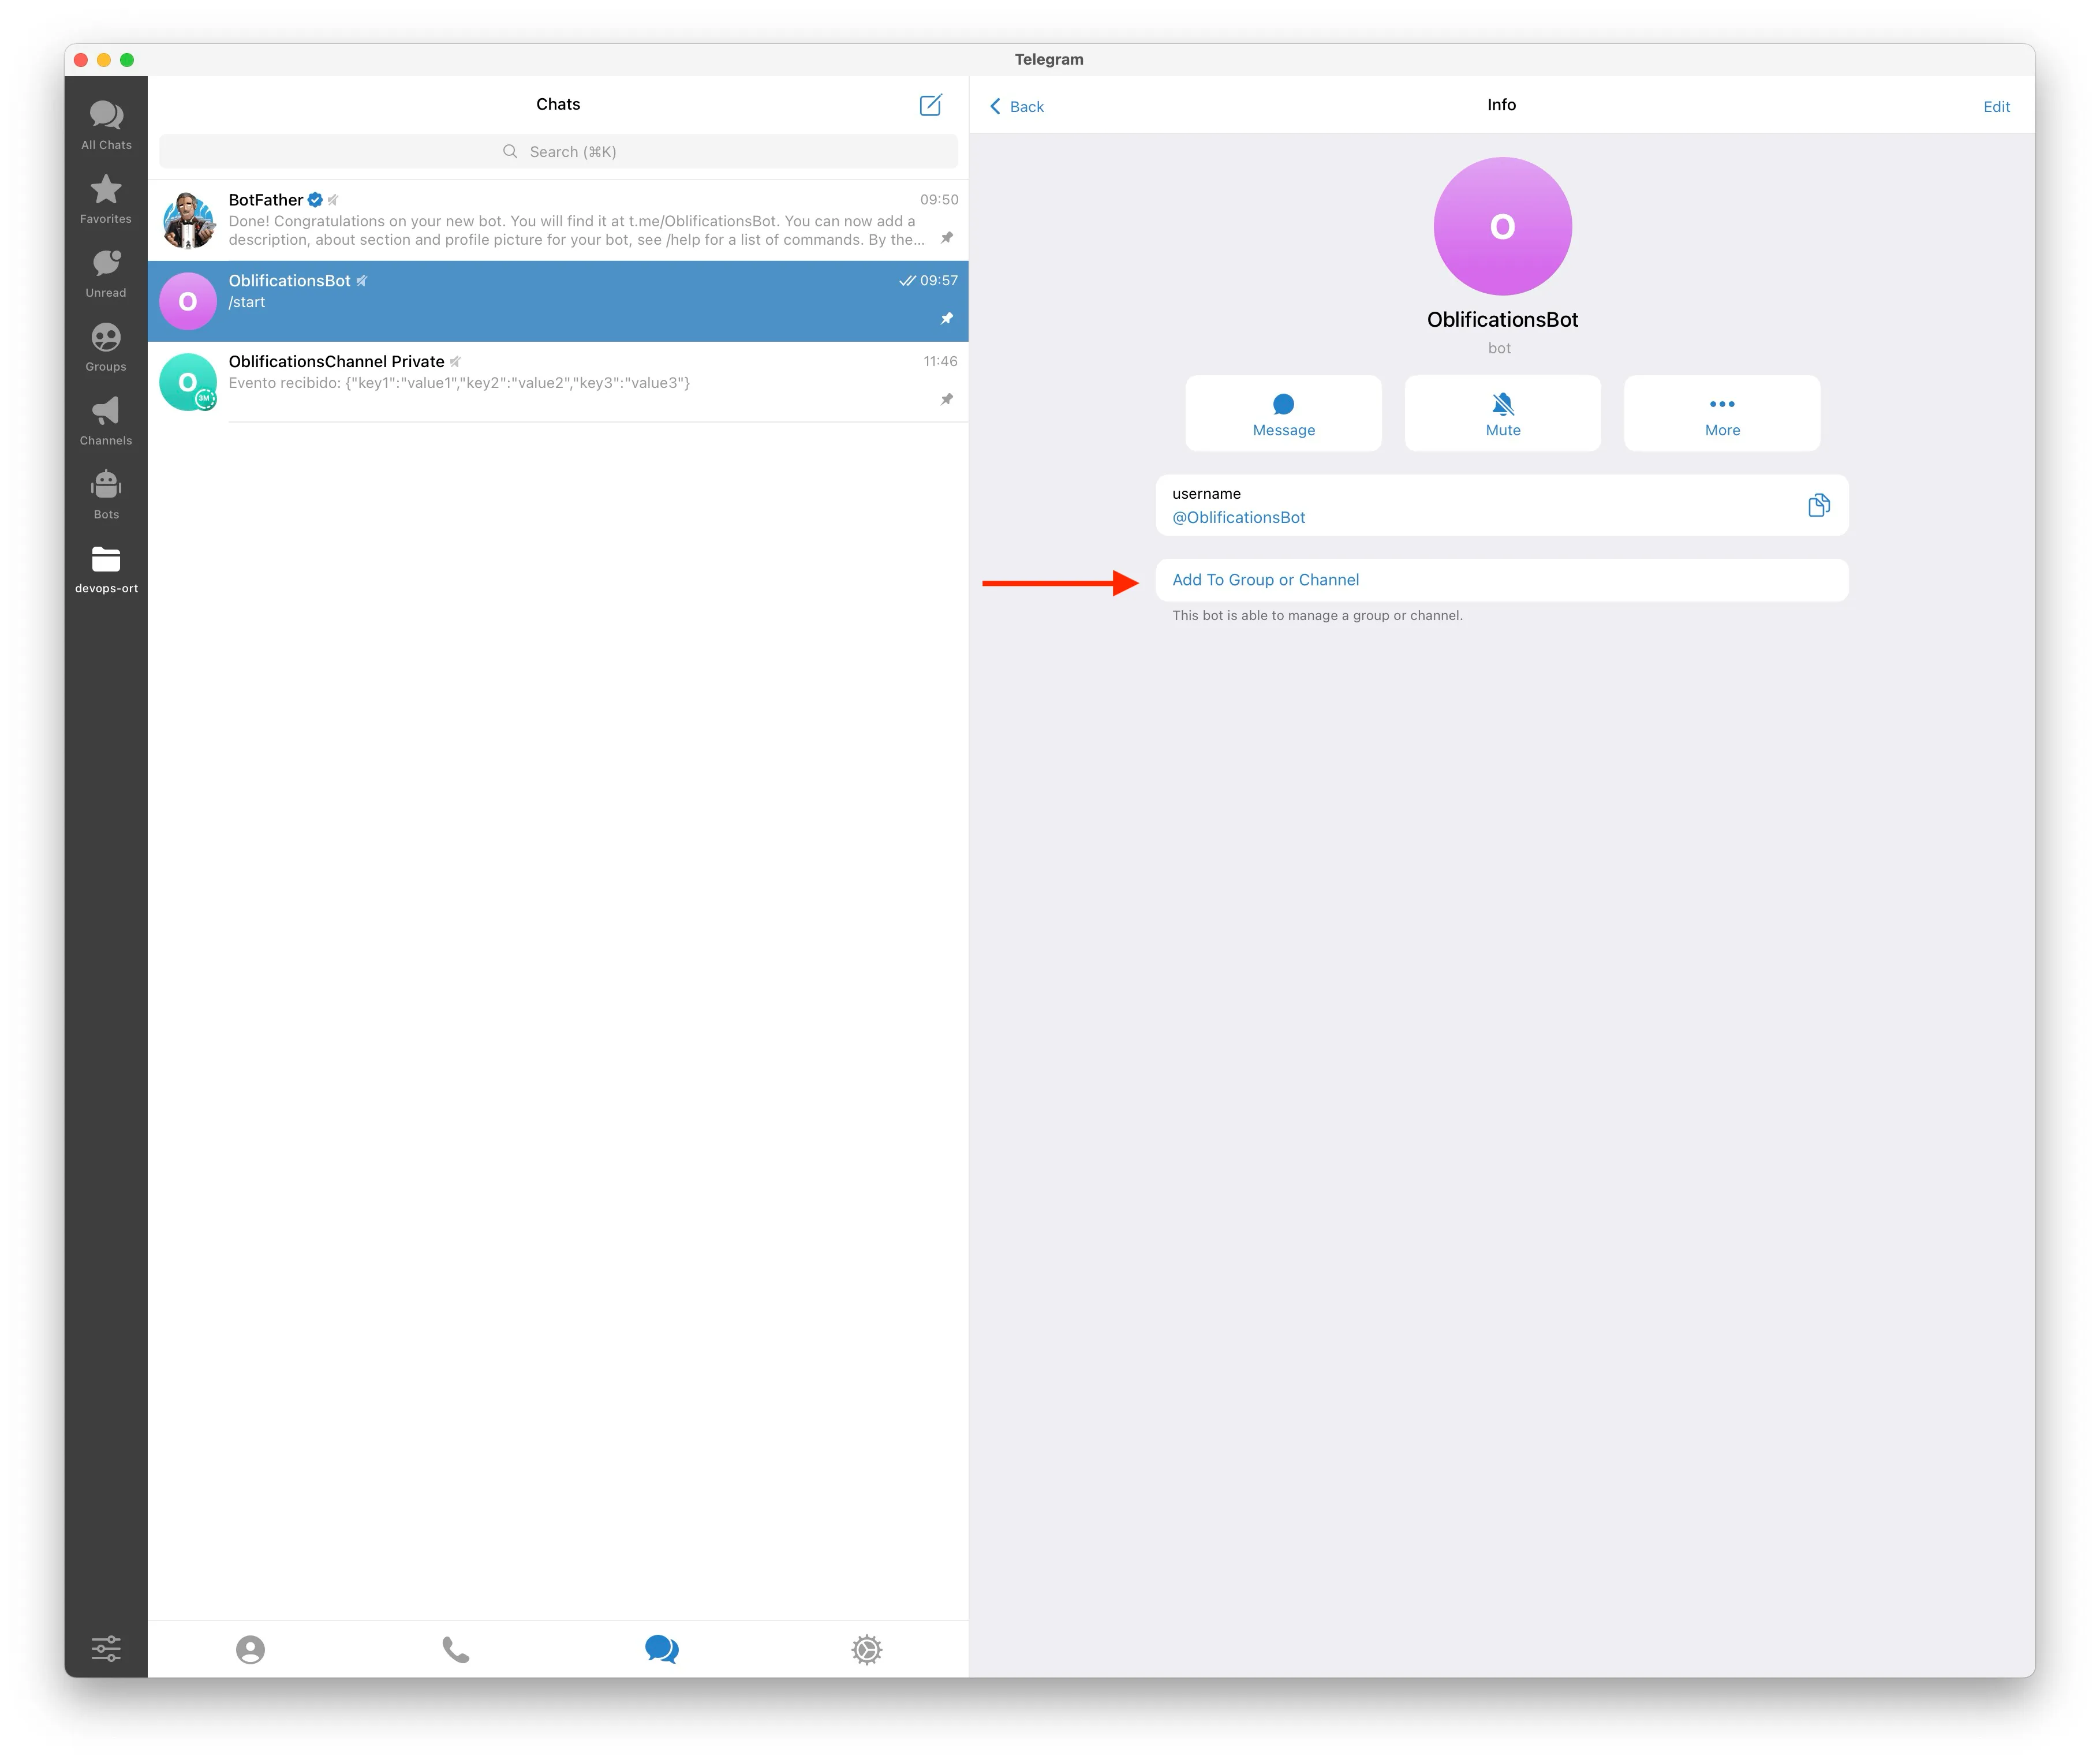Open the Contacts tab at bottom

pyautogui.click(x=250, y=1649)
